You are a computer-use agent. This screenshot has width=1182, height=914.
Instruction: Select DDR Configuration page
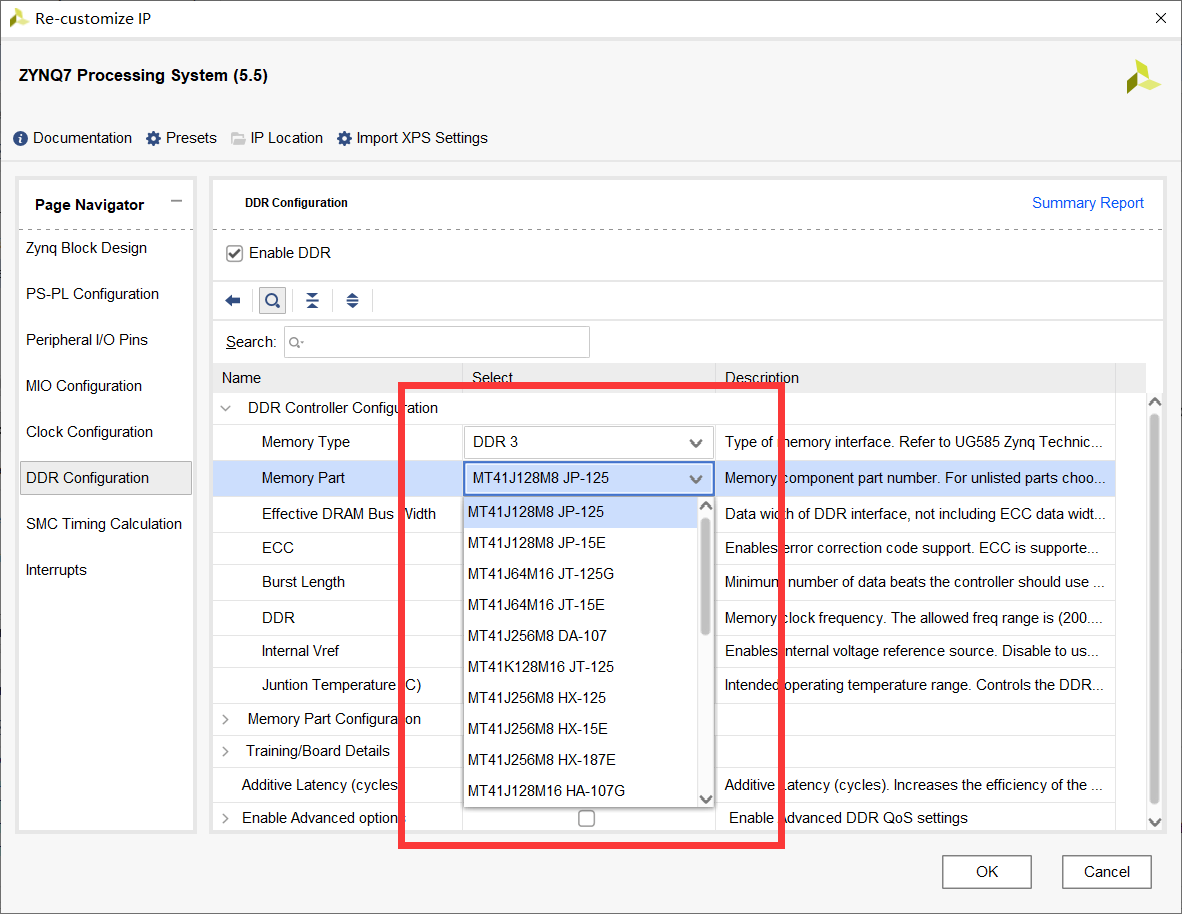click(106, 478)
